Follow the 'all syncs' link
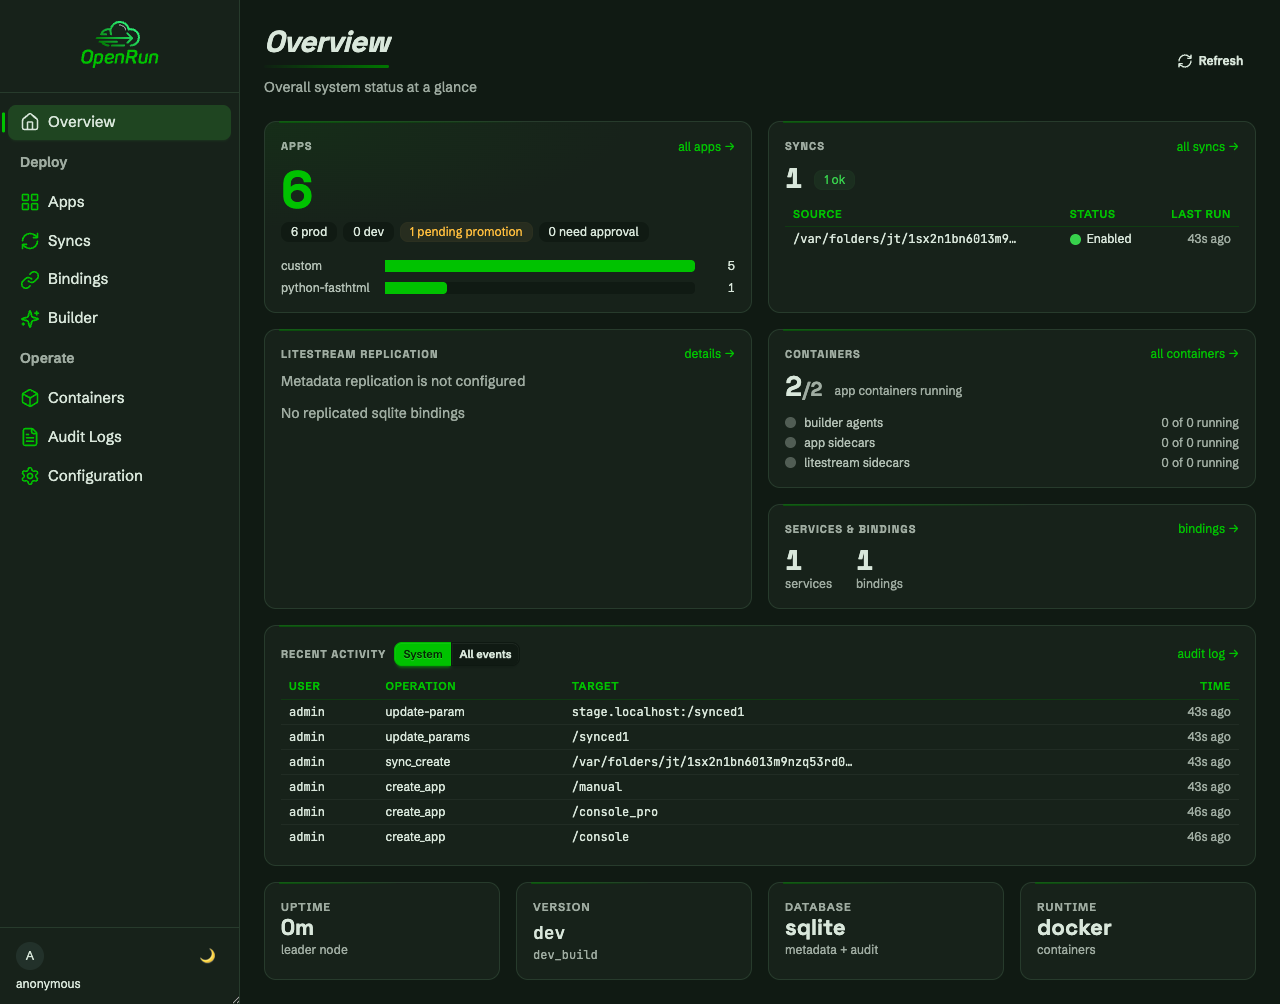1280x1004 pixels. 1207,147
